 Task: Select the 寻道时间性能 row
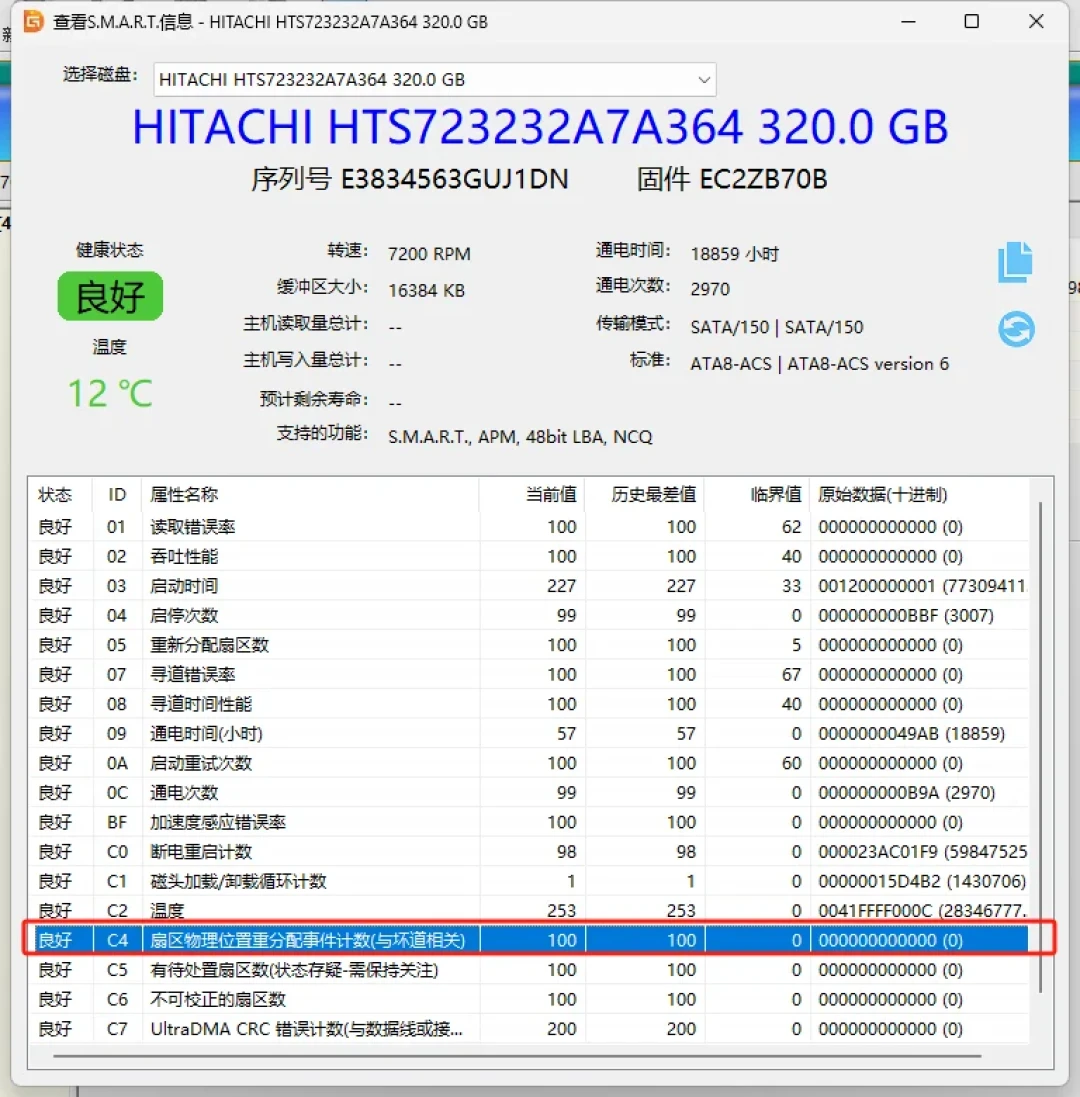(x=529, y=704)
